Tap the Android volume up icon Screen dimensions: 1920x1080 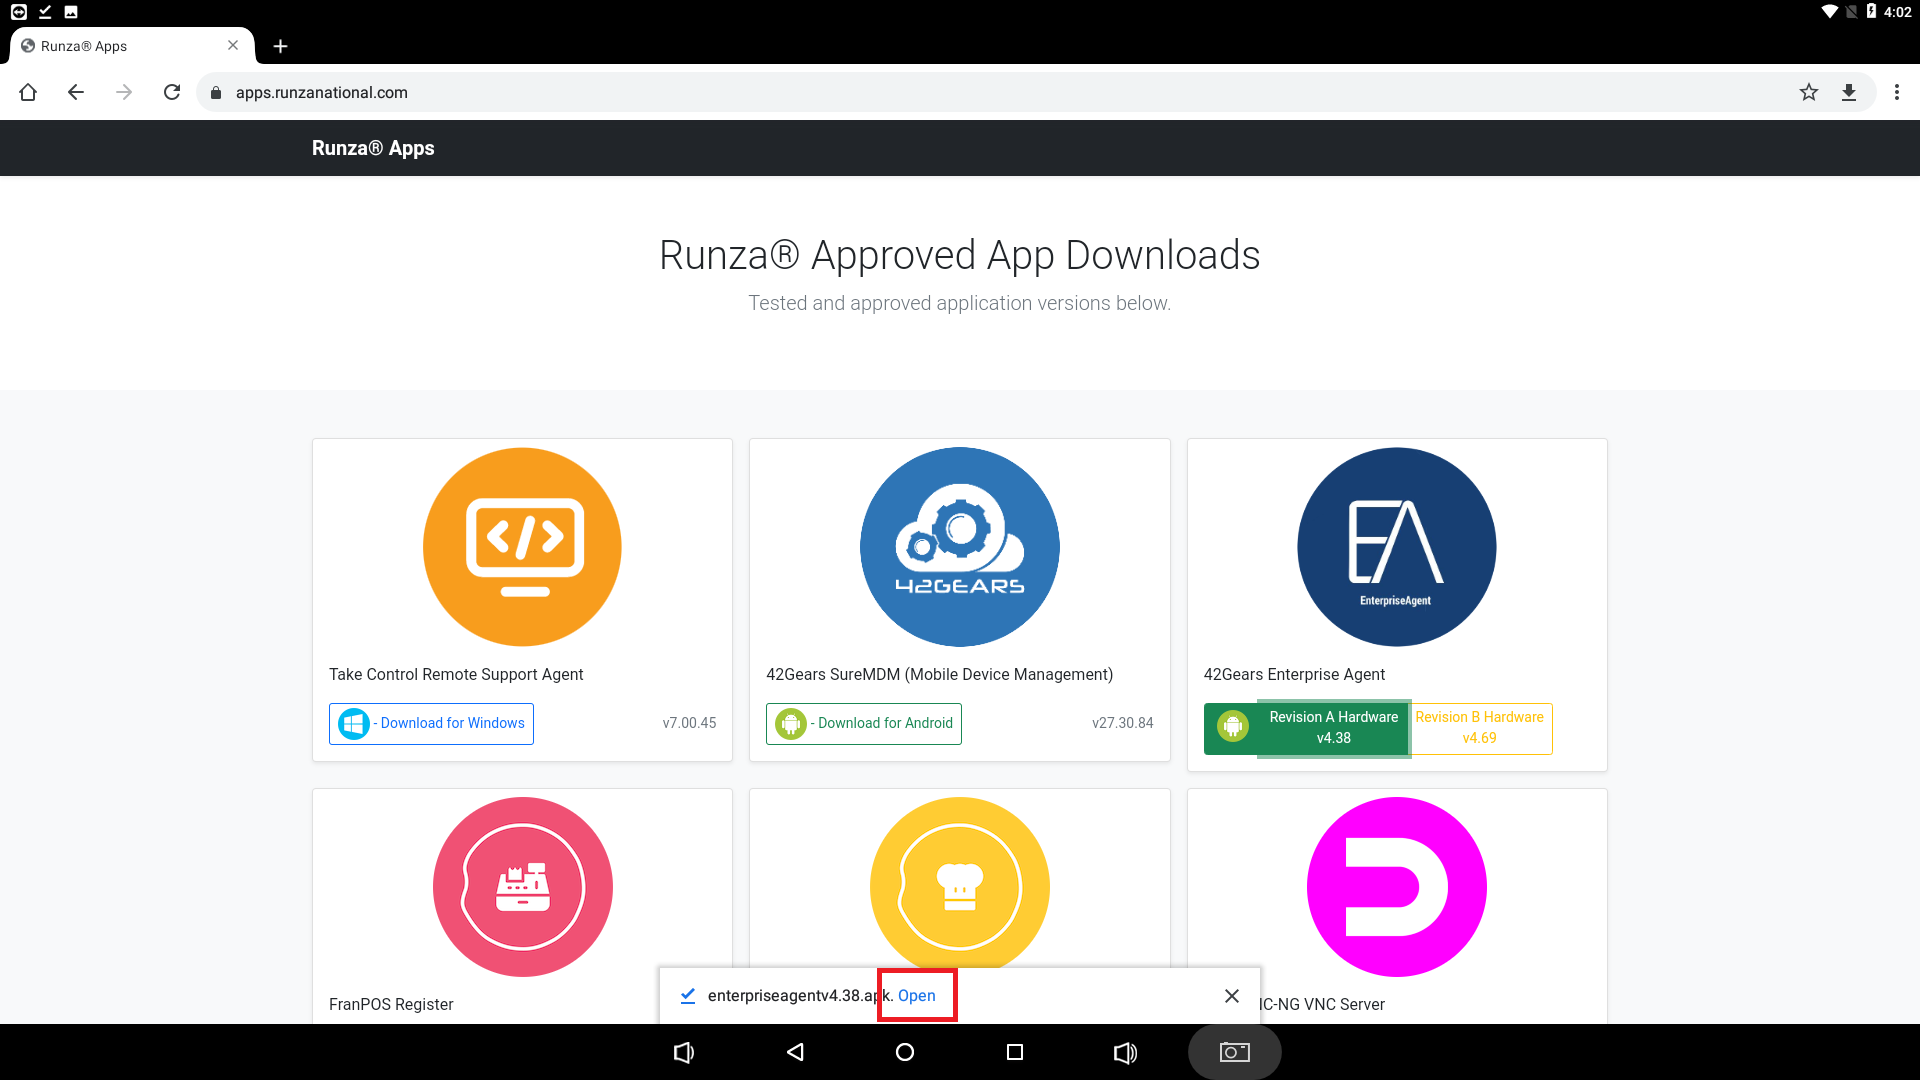tap(1125, 1052)
